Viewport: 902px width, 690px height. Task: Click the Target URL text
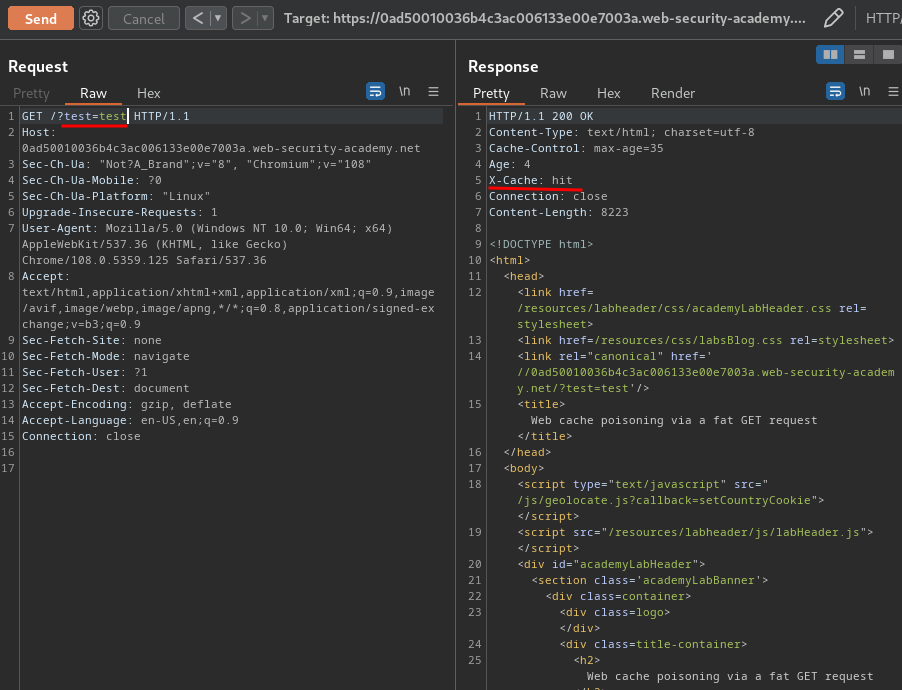pyautogui.click(x=544, y=18)
